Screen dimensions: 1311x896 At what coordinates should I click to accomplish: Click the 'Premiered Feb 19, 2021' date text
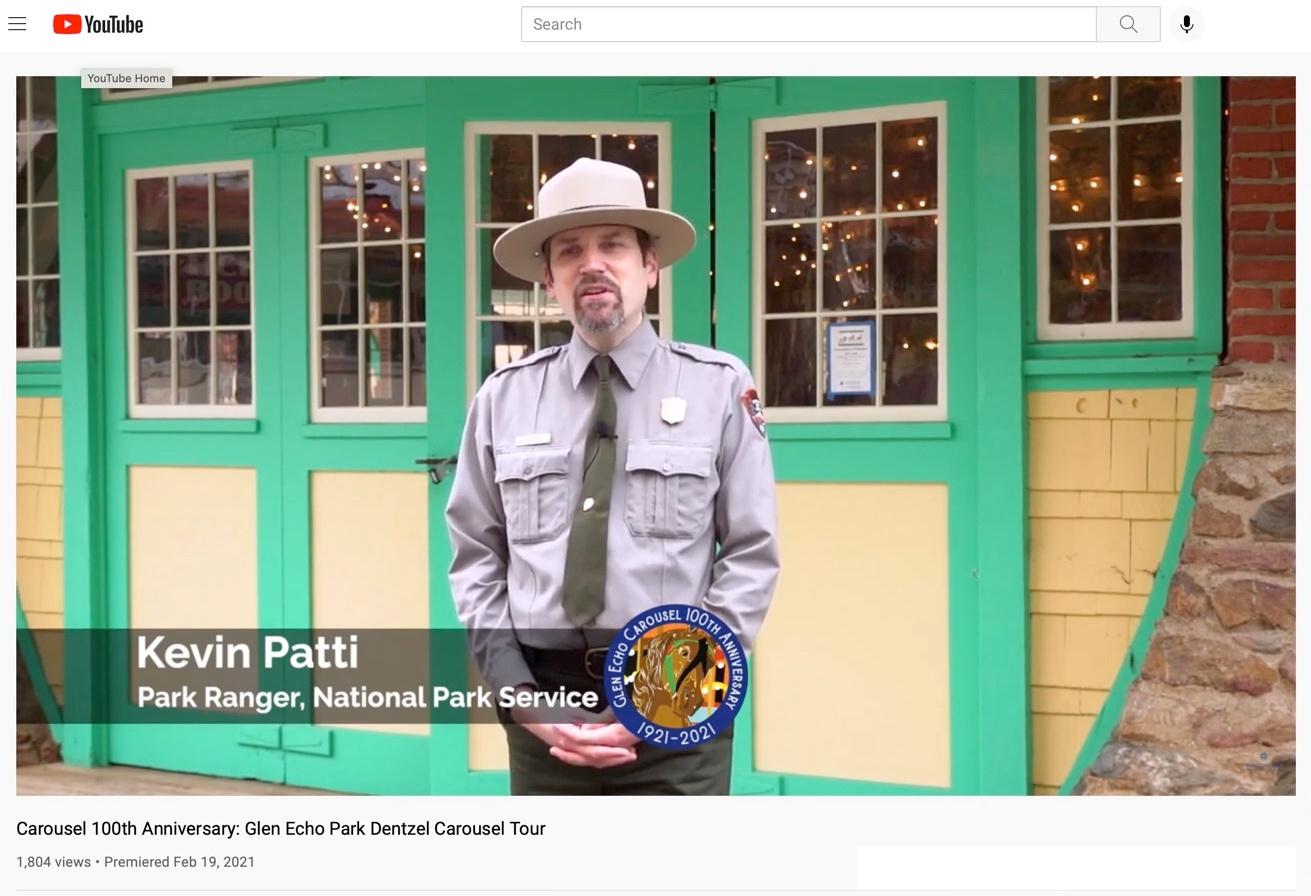(180, 862)
